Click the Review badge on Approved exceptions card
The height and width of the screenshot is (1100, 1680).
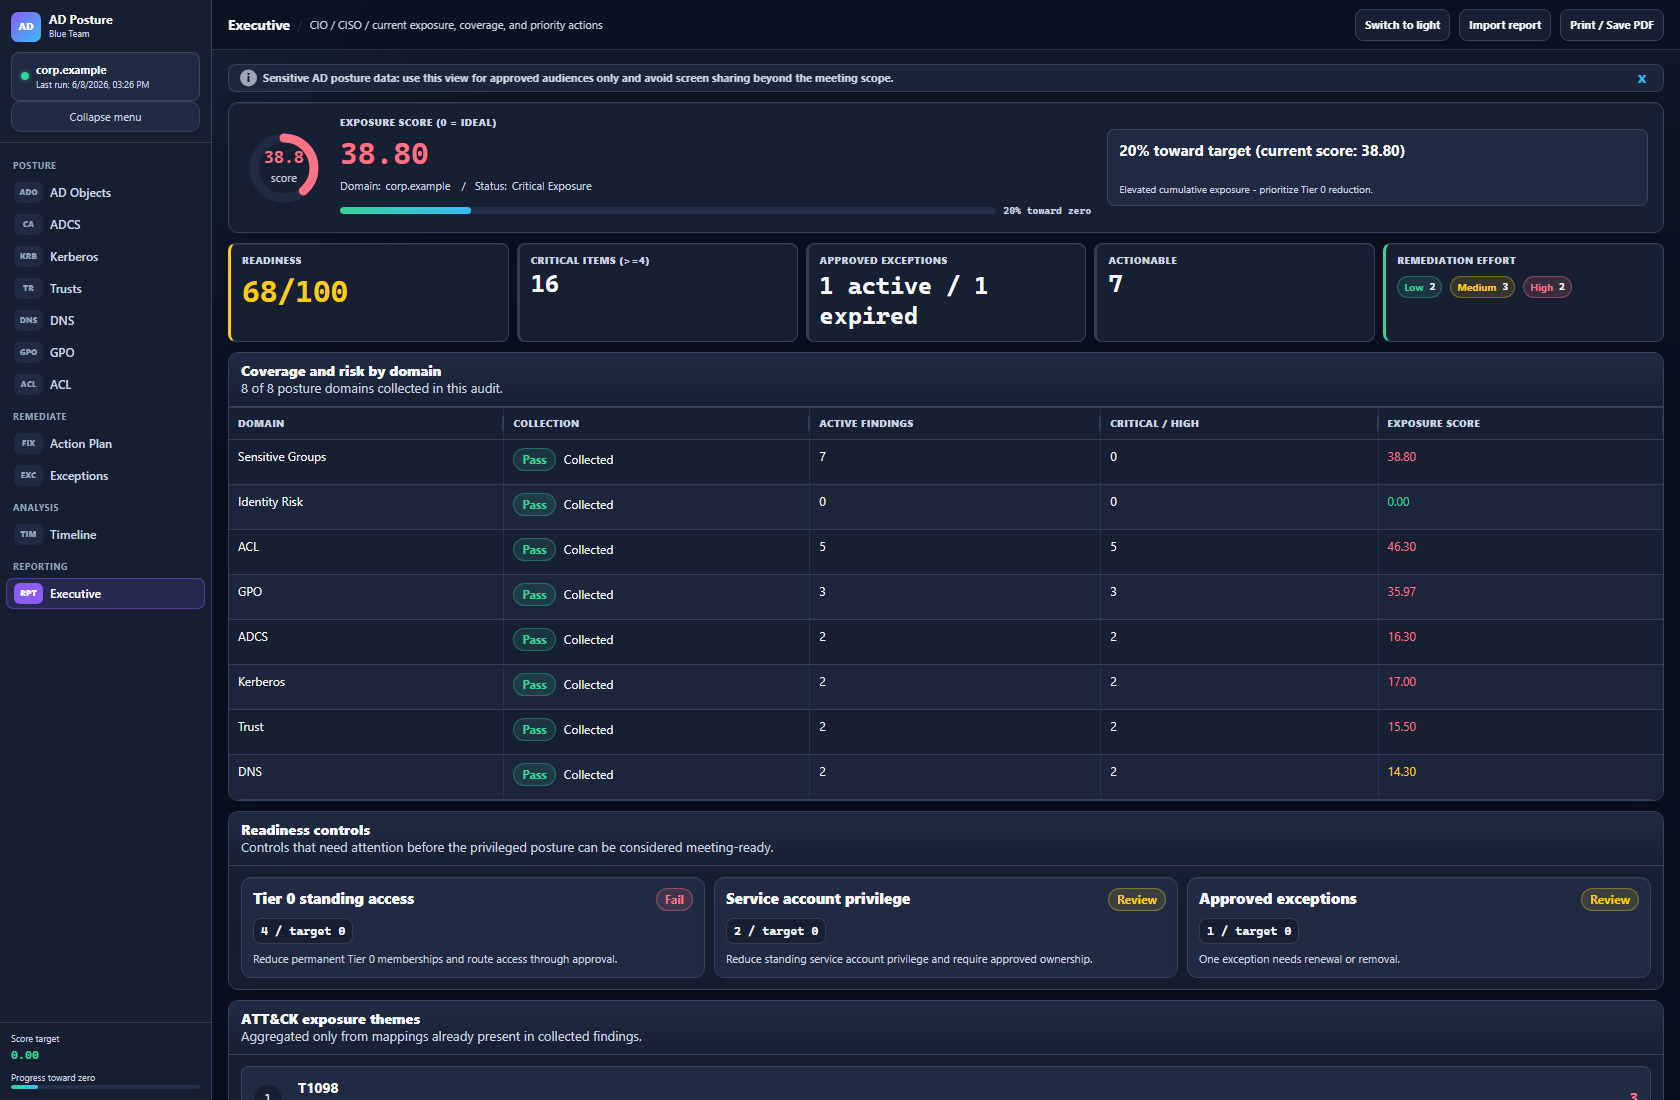click(x=1610, y=900)
